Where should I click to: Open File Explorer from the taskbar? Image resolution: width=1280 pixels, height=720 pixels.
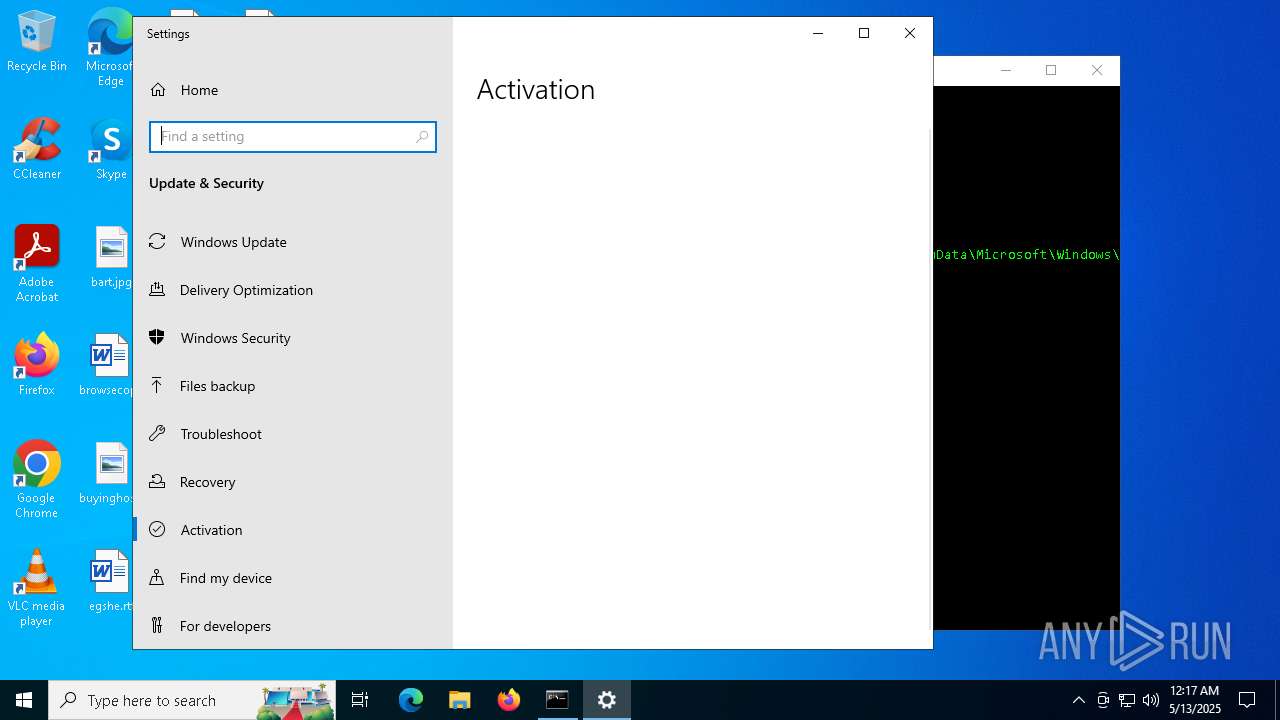[x=459, y=700]
